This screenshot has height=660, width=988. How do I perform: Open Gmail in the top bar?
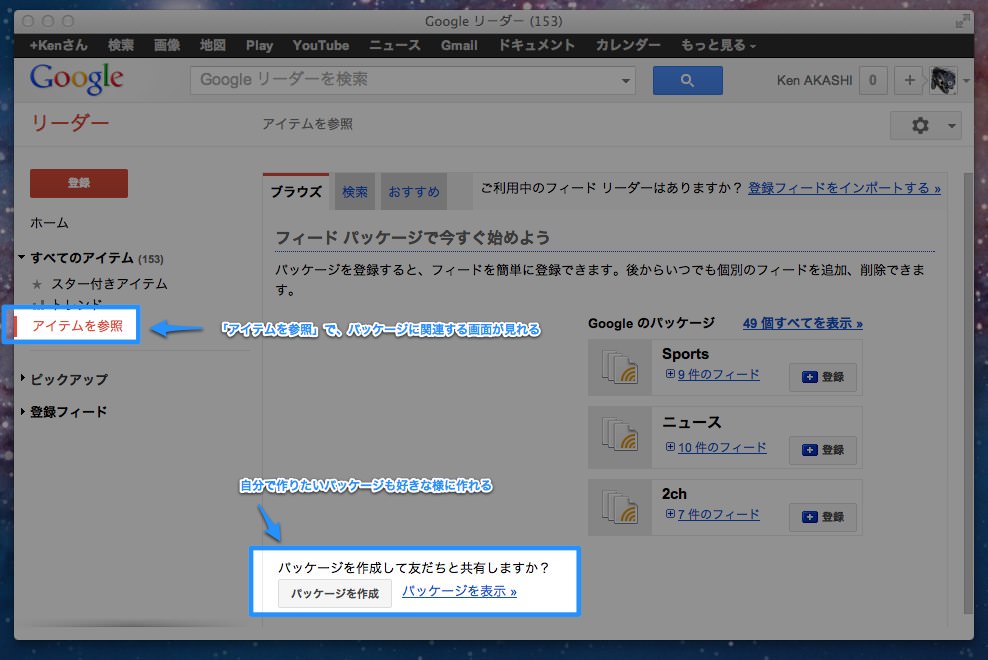coord(459,45)
